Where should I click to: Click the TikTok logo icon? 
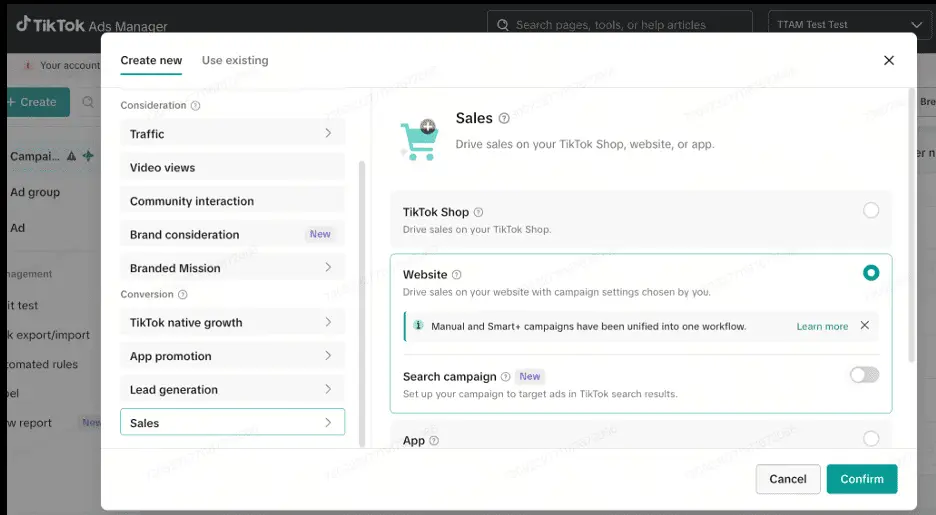23,24
